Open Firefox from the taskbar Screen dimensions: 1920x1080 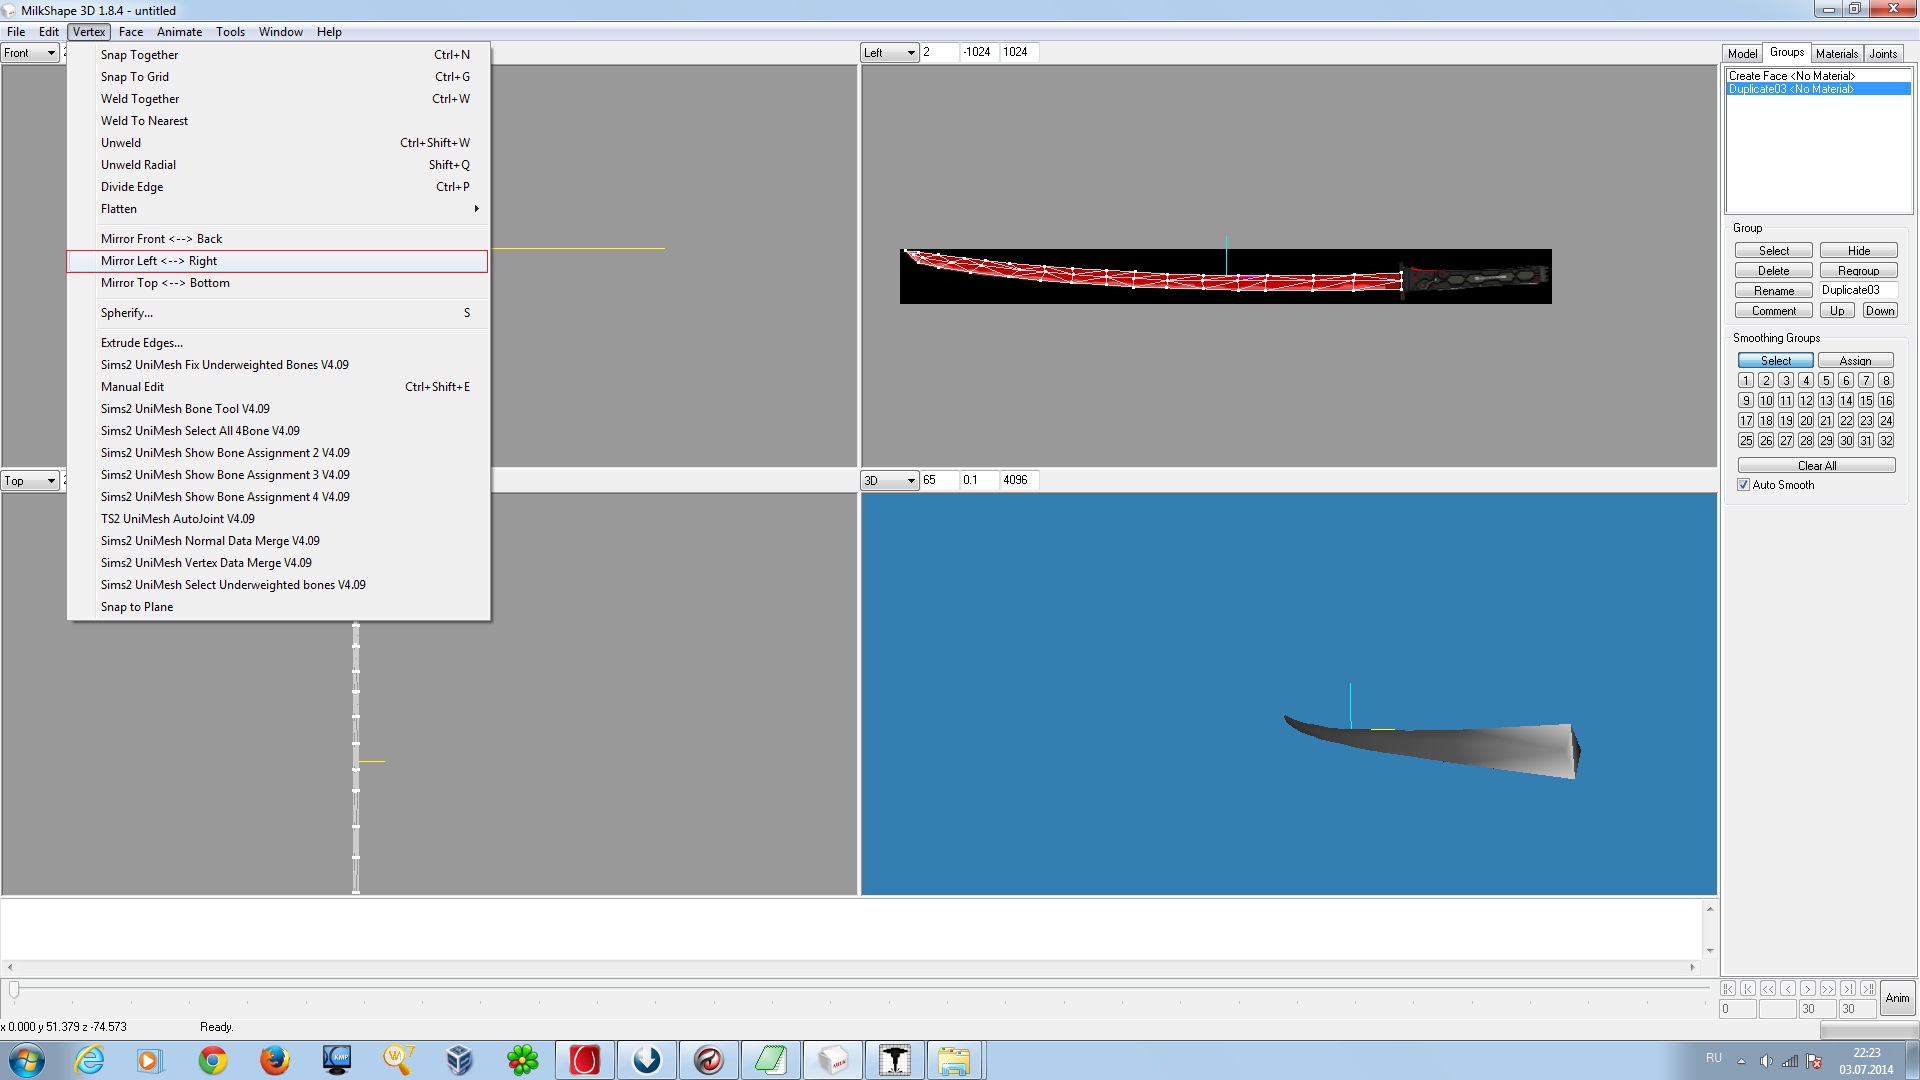(274, 1060)
